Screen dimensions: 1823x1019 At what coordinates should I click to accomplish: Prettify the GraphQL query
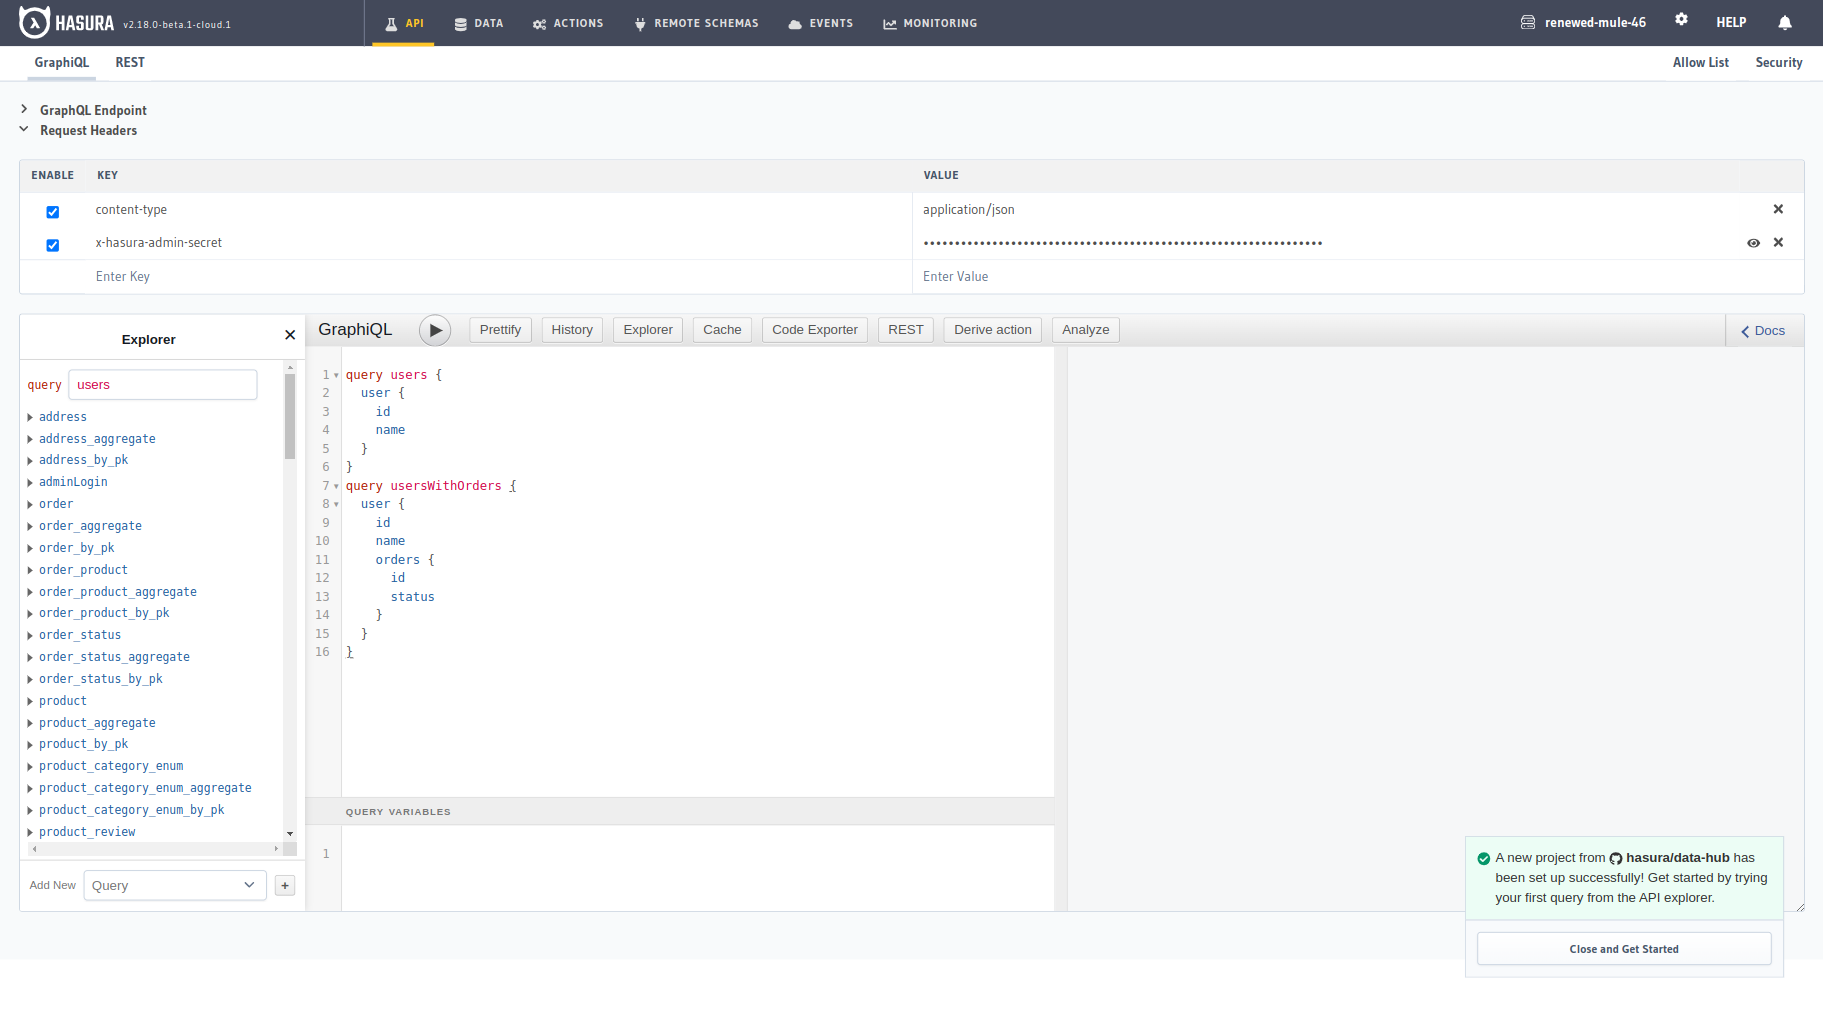point(500,329)
